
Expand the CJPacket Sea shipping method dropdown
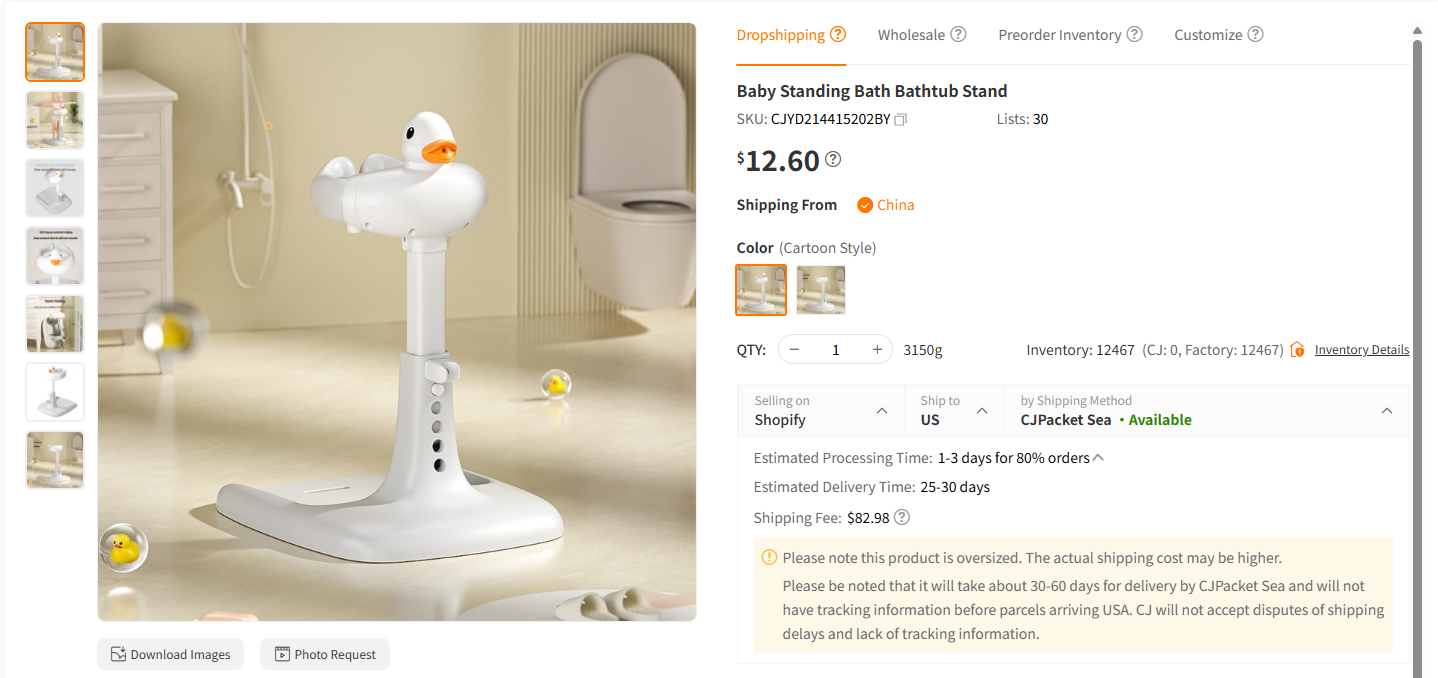click(1387, 410)
